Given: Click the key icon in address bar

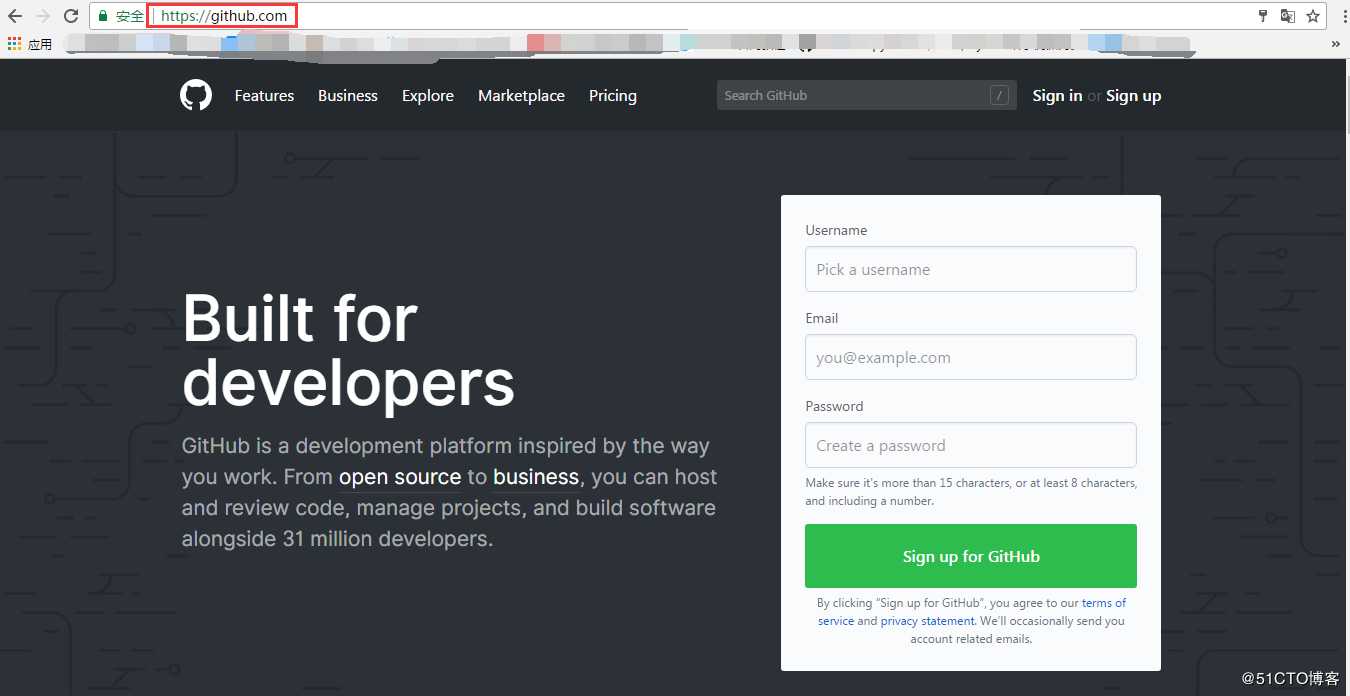Looking at the screenshot, I should [x=1263, y=16].
